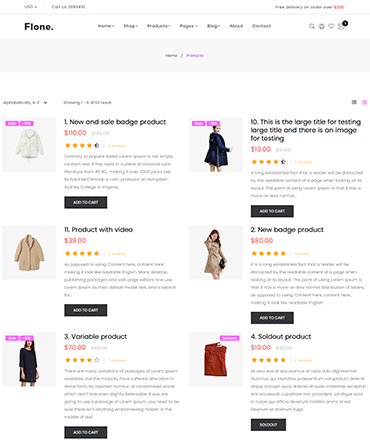
Task: Open the Alphabetically A-Z sort dropdown
Action: 25,103
